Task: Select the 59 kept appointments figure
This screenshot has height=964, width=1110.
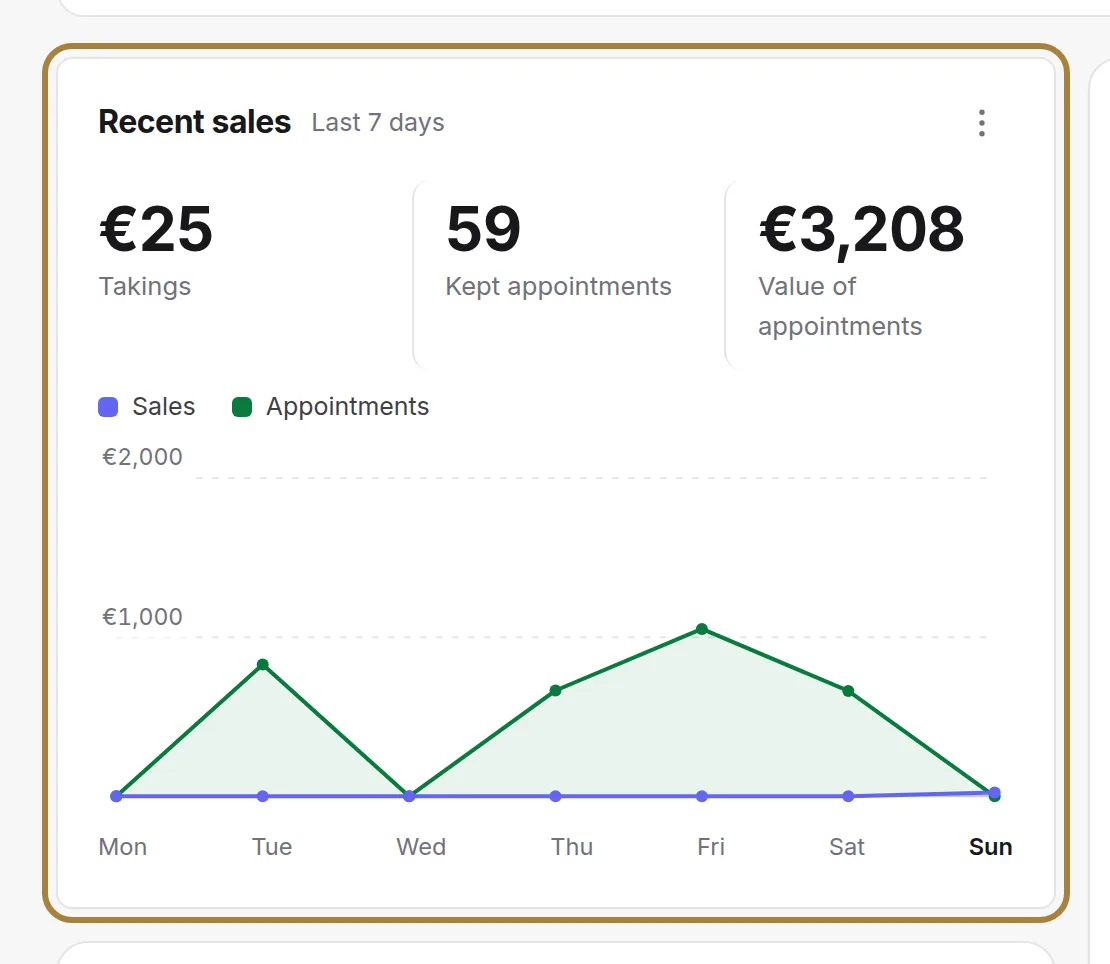Action: point(484,229)
